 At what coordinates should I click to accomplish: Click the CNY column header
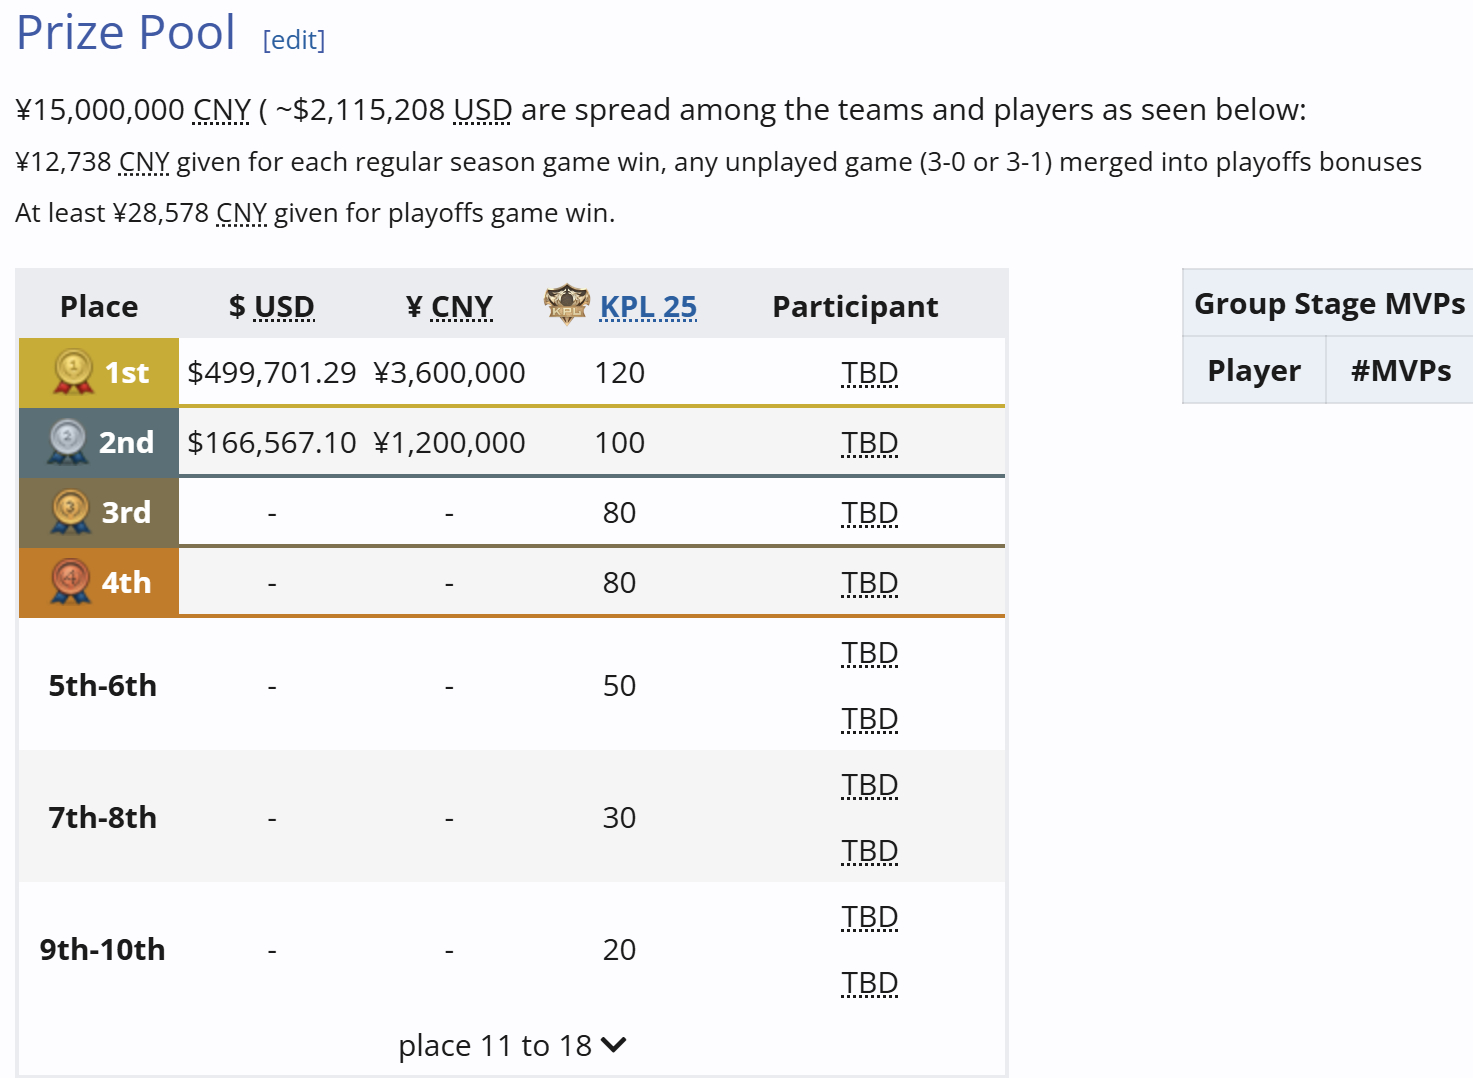pos(450,306)
